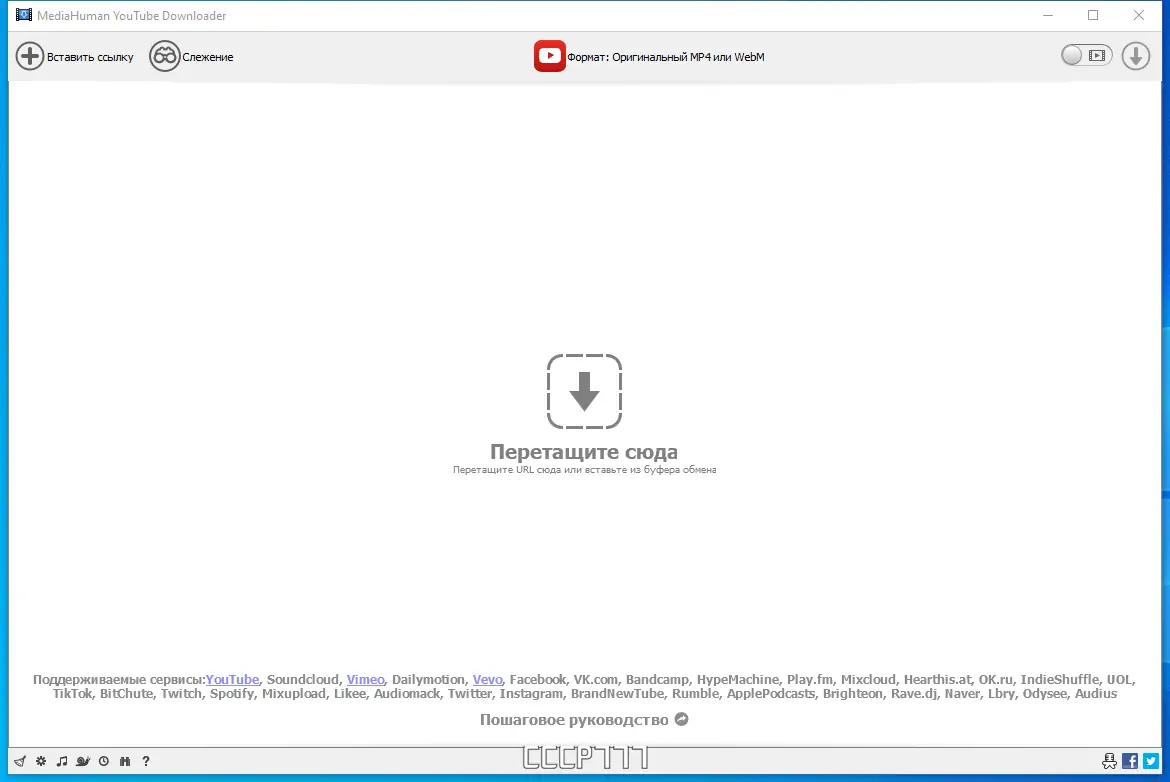Image resolution: width=1170 pixels, height=782 pixels.
Task: Open the Формат: Оригинальный MP4 или WebM selector
Action: pos(649,57)
